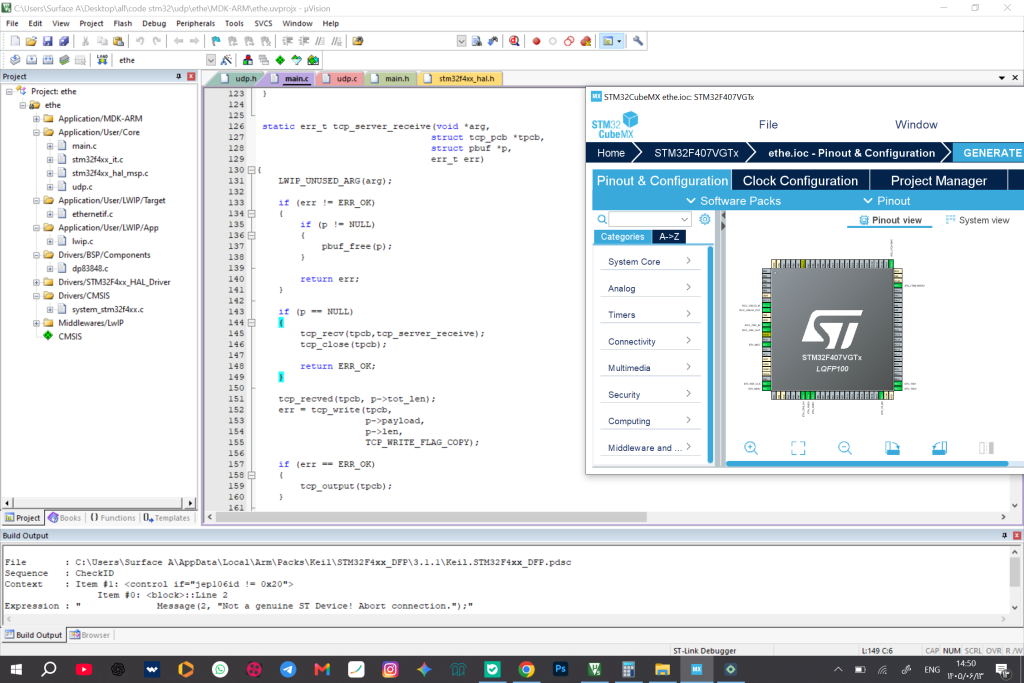Open Options for Target magic wand icon
Viewport: 1024px width, 683px height.
(x=226, y=60)
